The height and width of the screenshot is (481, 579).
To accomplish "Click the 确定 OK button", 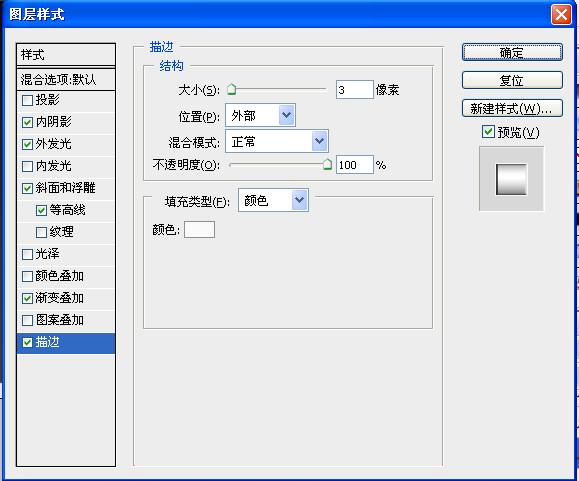I will click(512, 52).
